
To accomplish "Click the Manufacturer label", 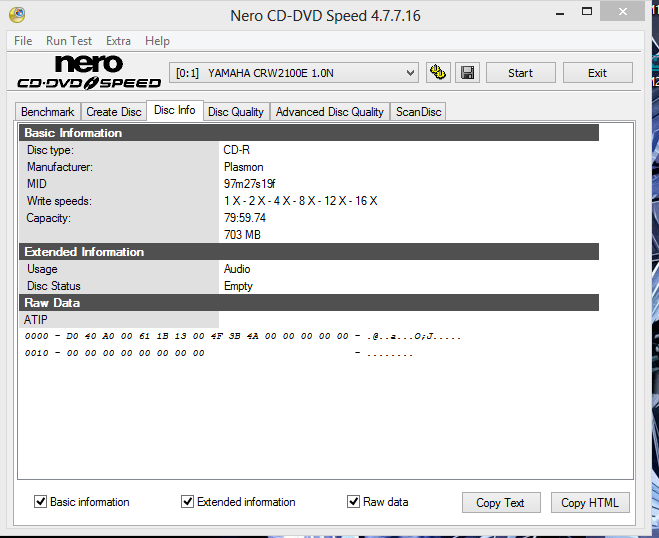I will 60,167.
